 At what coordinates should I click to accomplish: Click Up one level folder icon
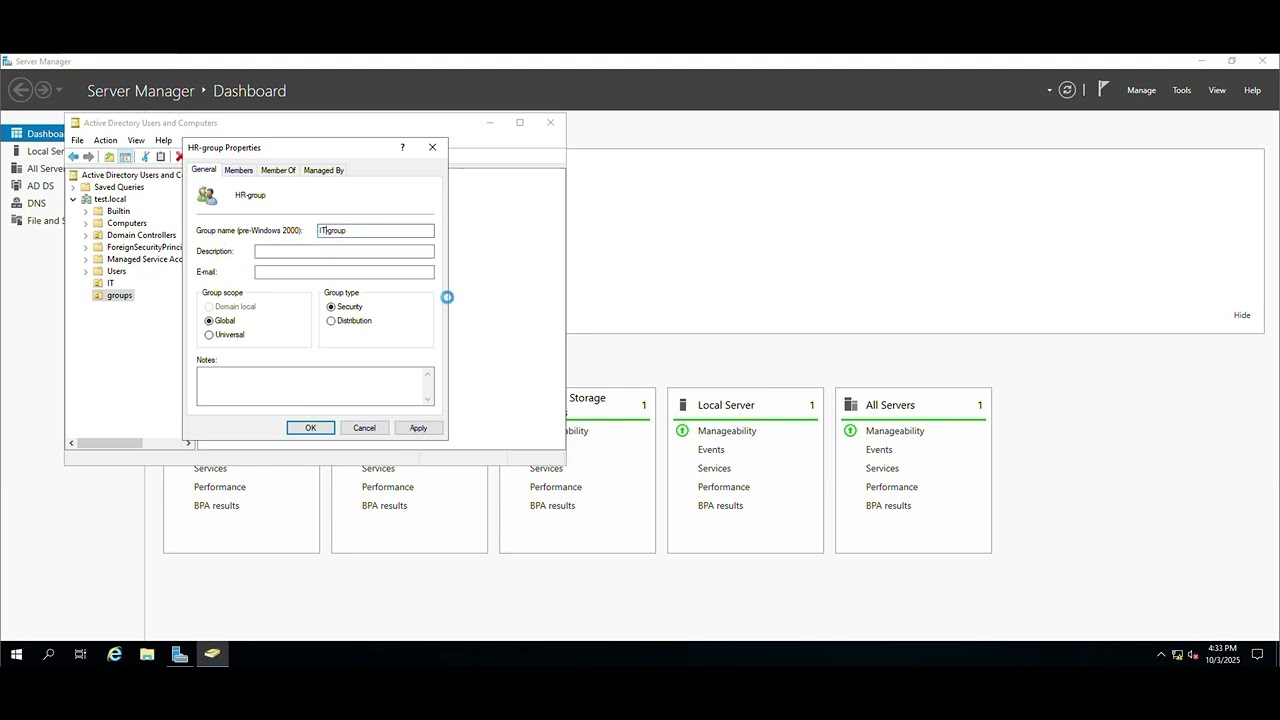pos(109,157)
